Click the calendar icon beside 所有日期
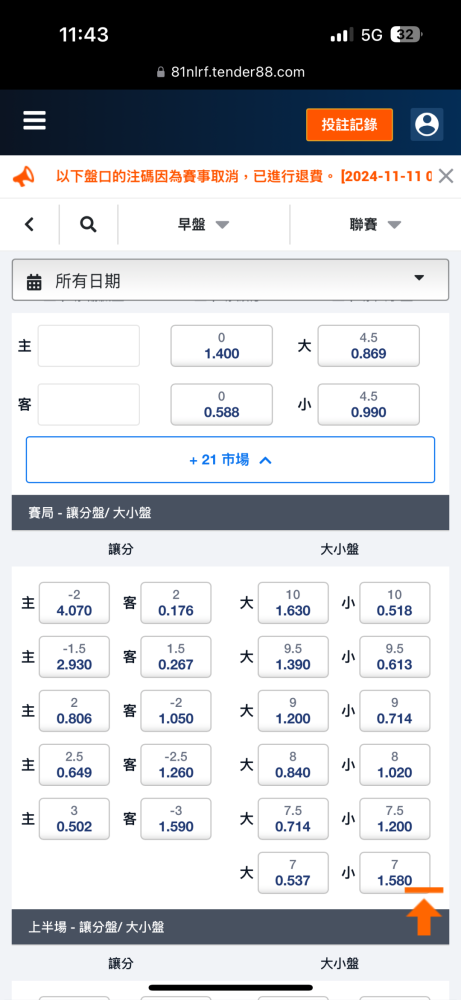Viewport: 461px width, 1000px height. [34, 281]
